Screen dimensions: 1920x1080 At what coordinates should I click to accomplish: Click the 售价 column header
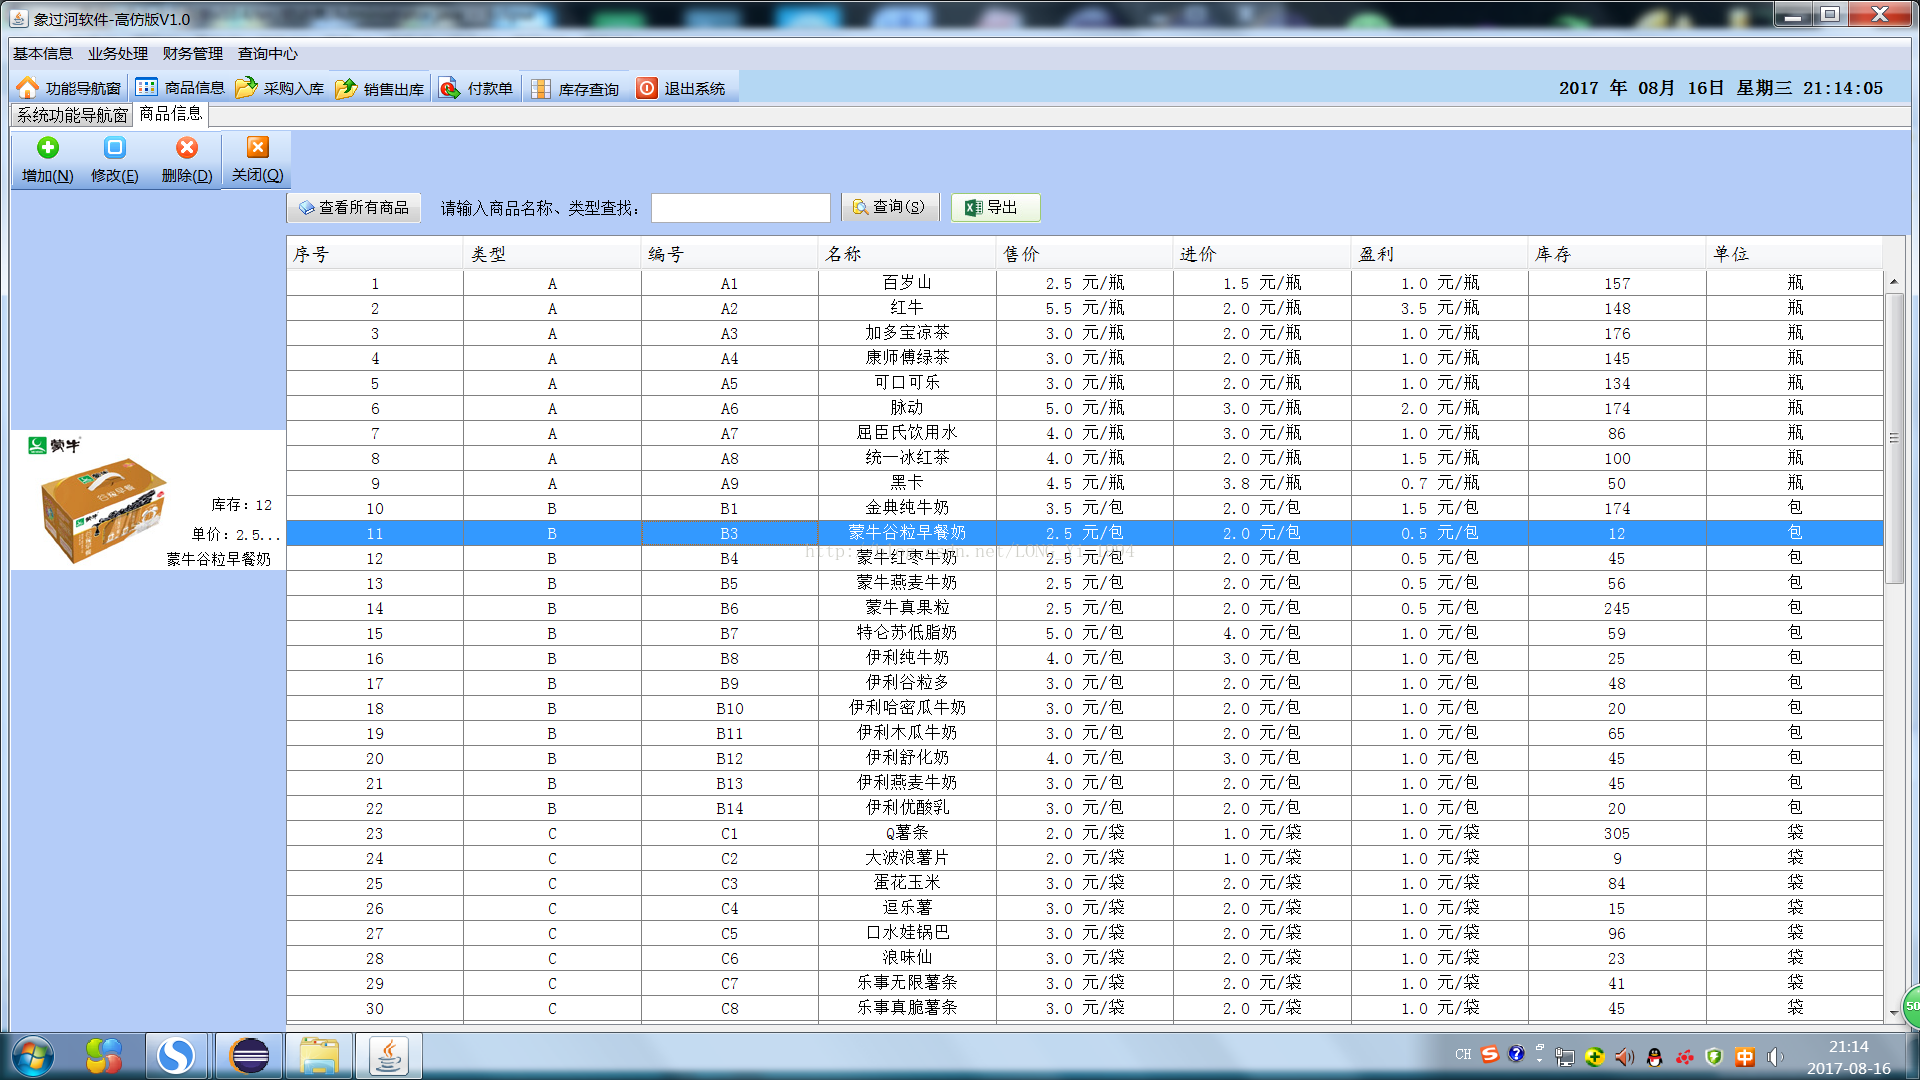click(1084, 254)
